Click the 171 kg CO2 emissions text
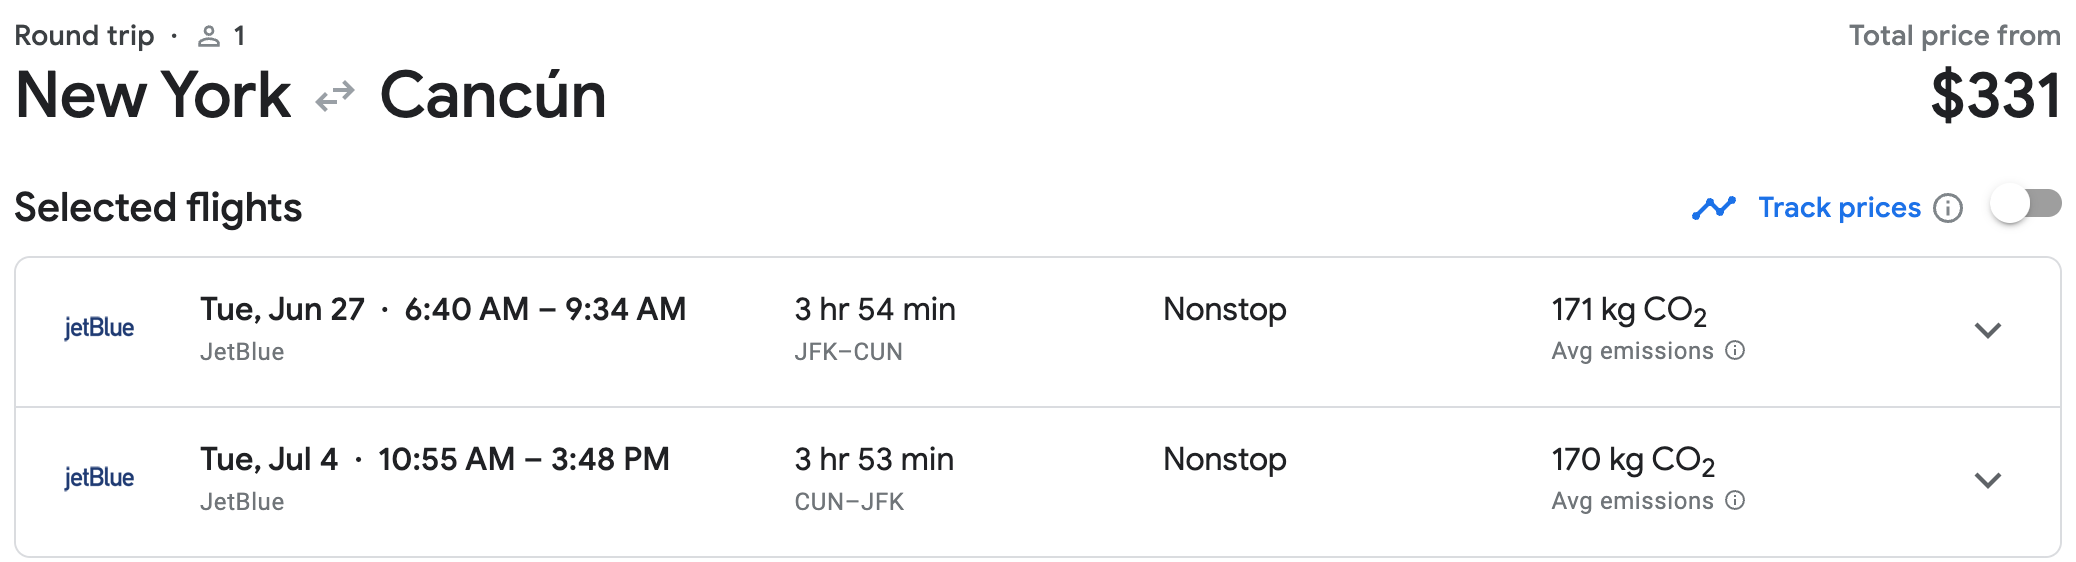Screen dimensions: 2076x562 tap(1629, 311)
